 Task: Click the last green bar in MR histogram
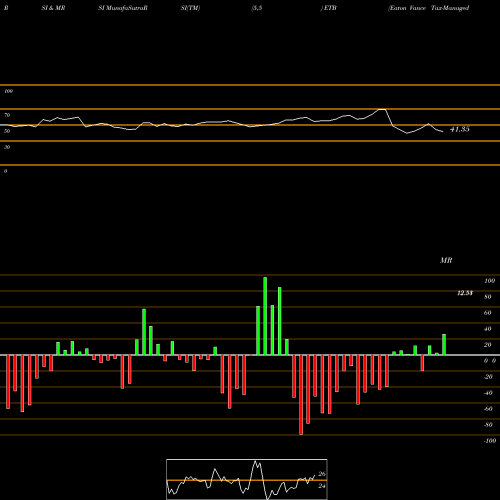coord(444,345)
